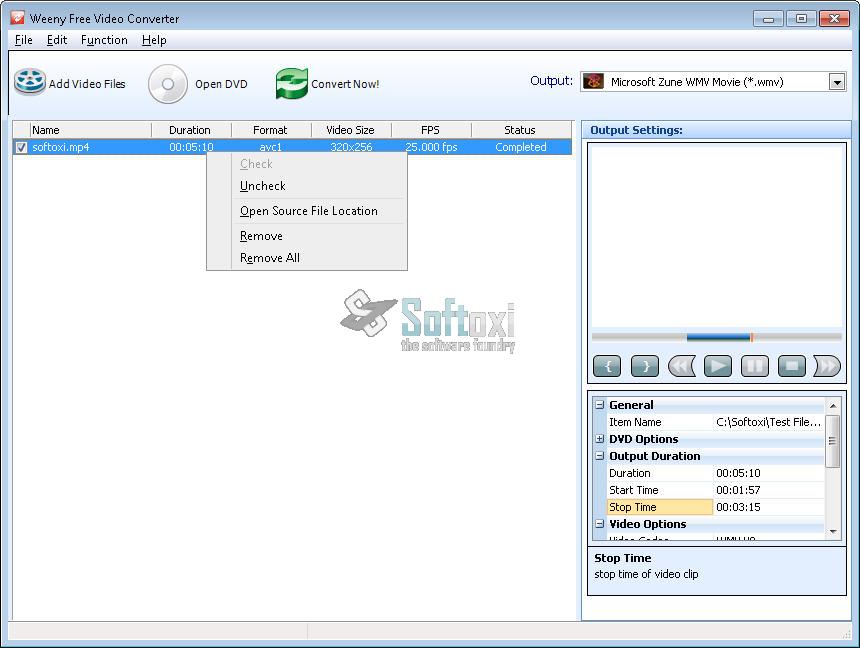The width and height of the screenshot is (860, 648).
Task: Uncheck the softoxi.mp4 checkbox
Action: pyautogui.click(x=21, y=147)
